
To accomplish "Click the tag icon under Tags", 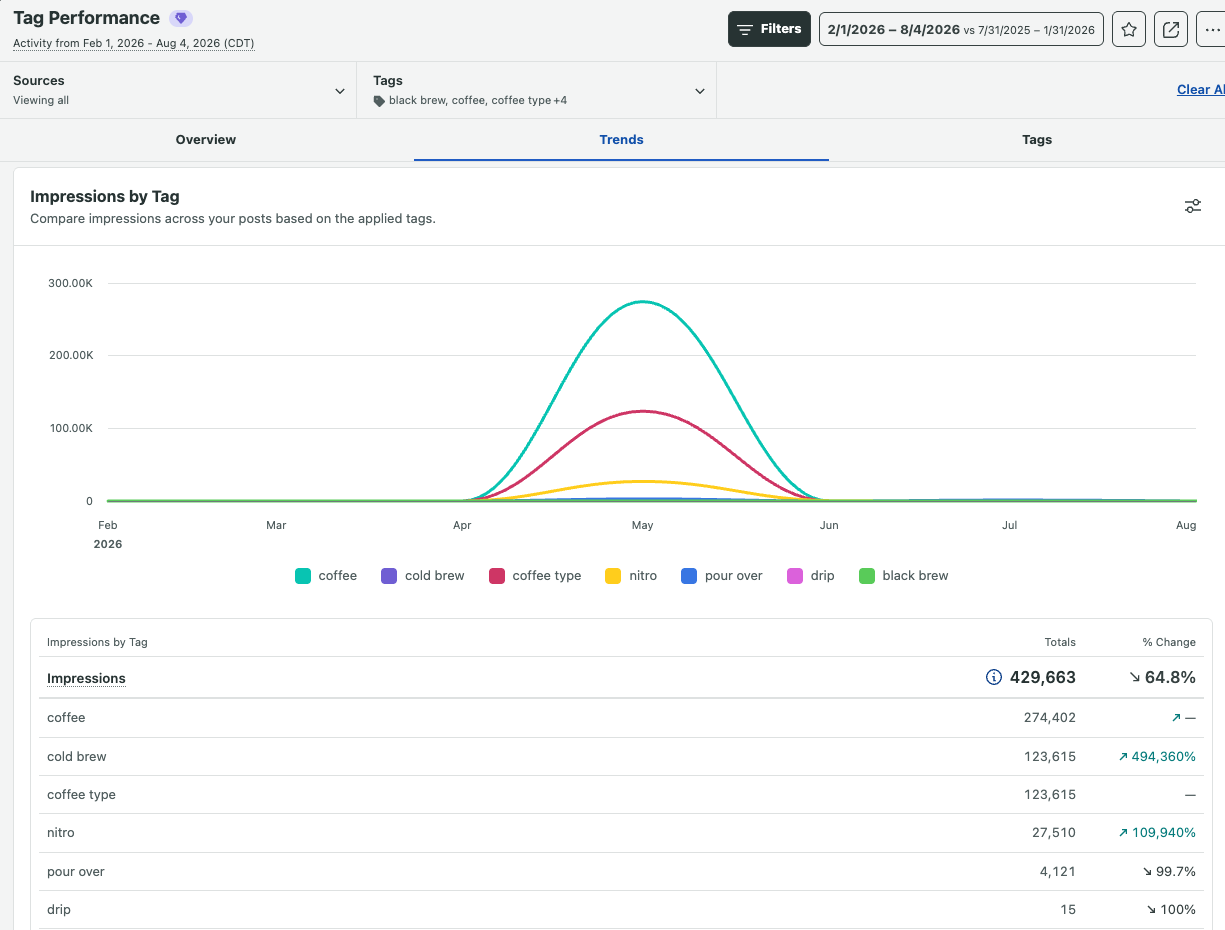I will [x=379, y=101].
